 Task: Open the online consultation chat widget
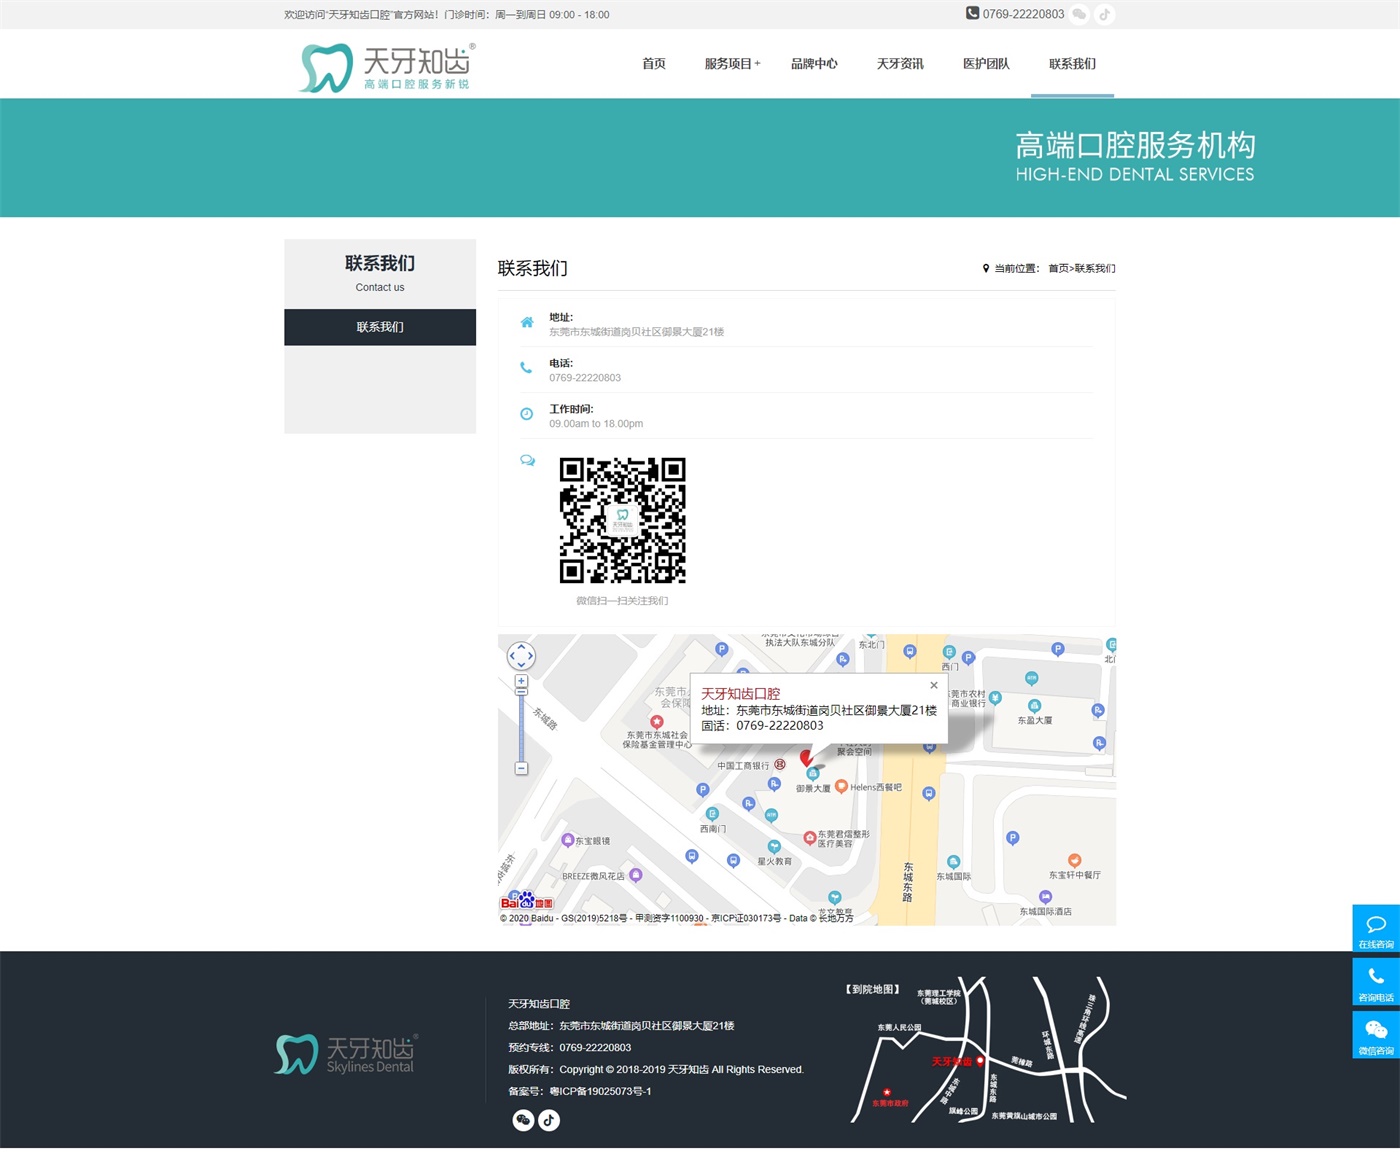(x=1376, y=930)
